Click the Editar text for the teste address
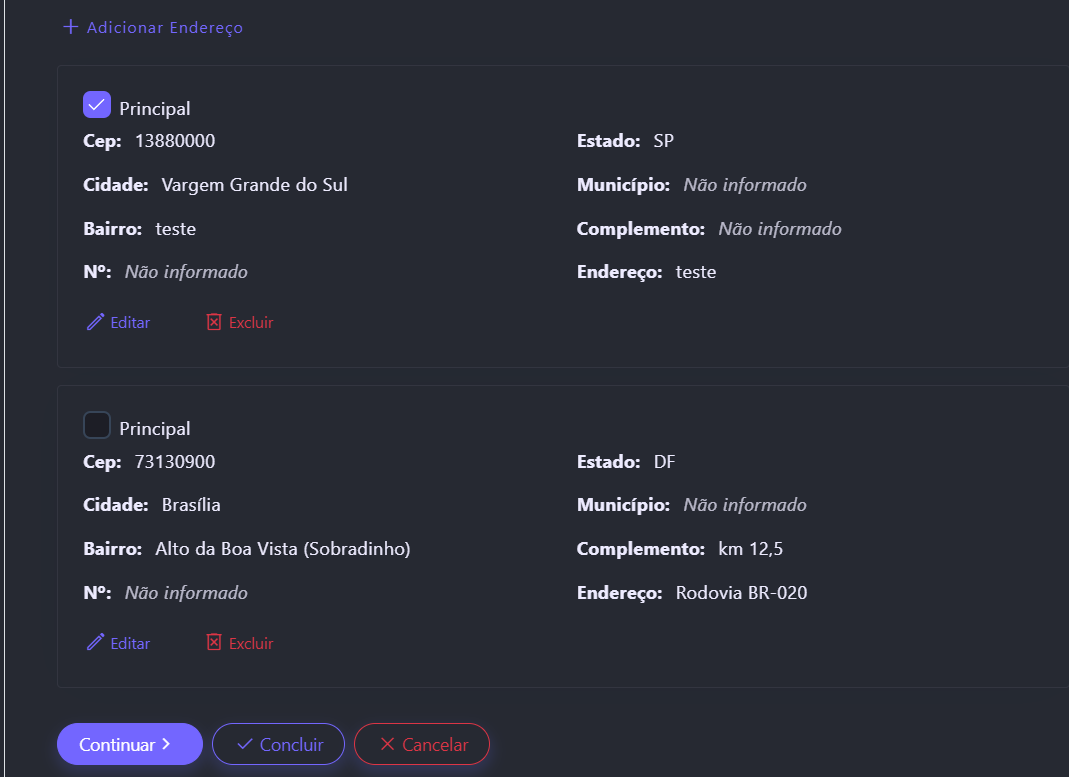The image size is (1069, 777). (130, 323)
